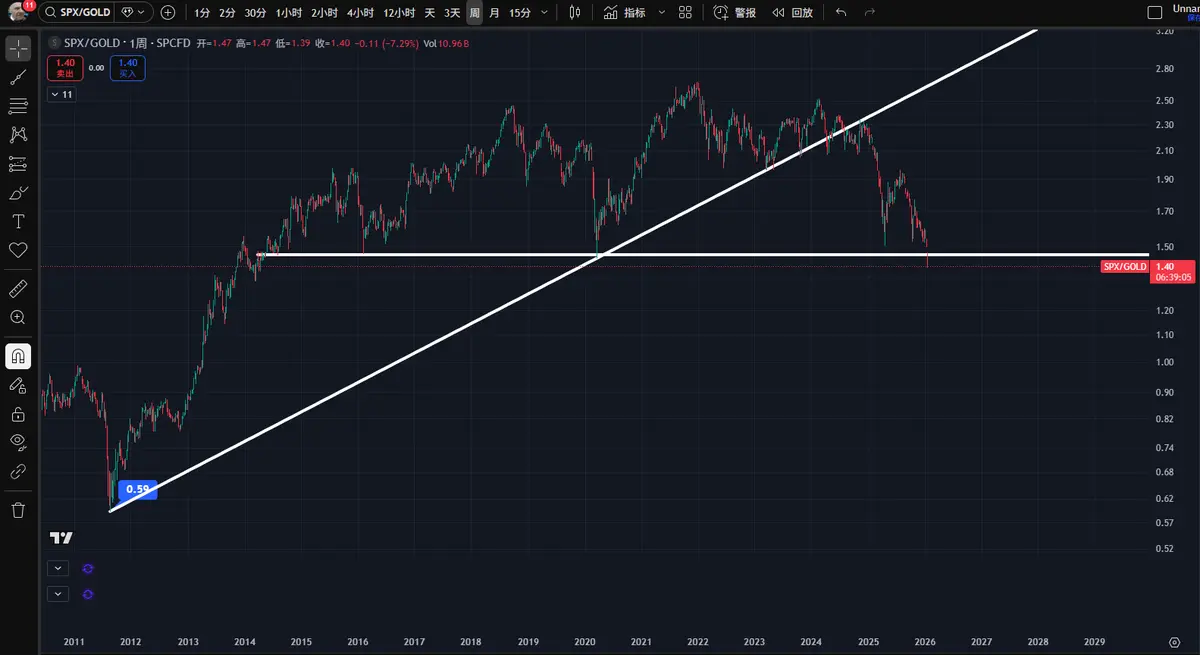Click the 2.50 value on the price axis
Screen dimensions: 1200x655
[1164, 101]
